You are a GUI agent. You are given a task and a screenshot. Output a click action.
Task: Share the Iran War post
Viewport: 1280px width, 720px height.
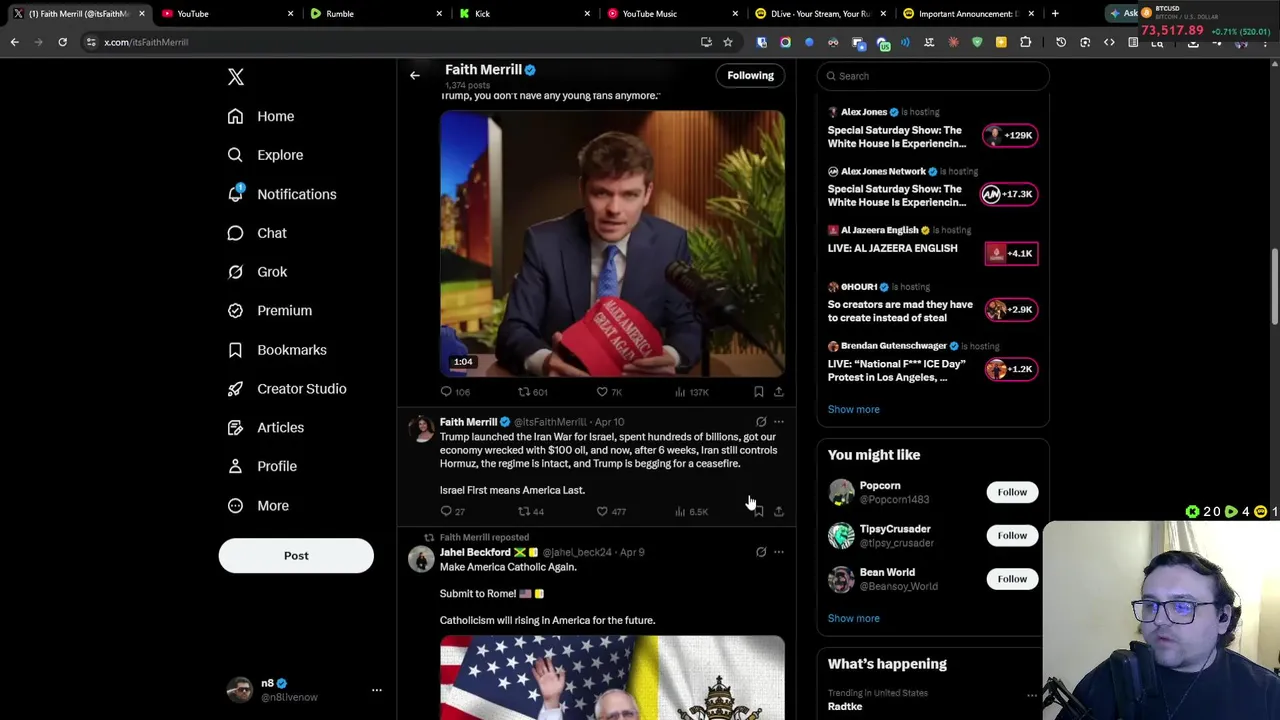tap(779, 512)
